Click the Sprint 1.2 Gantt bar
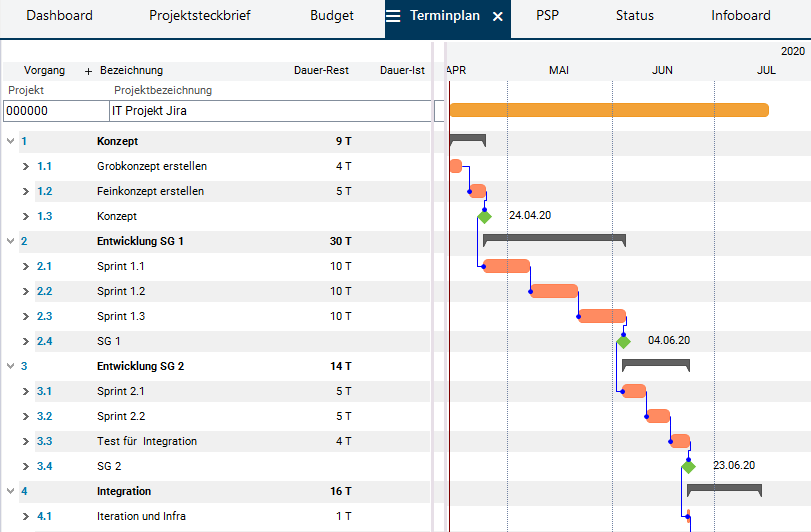The image size is (811, 532). [x=554, y=291]
